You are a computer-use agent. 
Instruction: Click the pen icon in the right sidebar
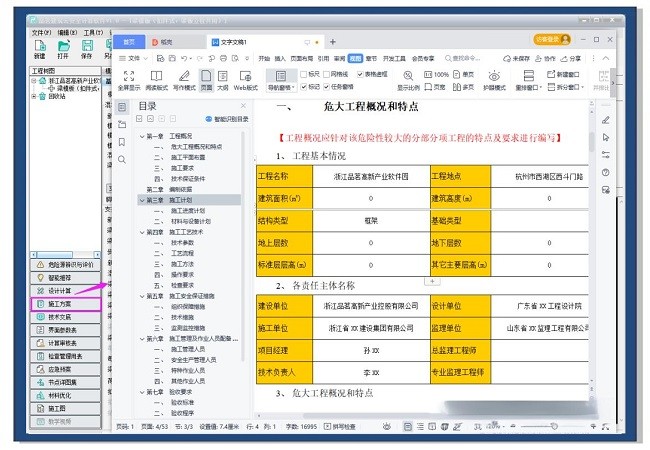coord(606,120)
